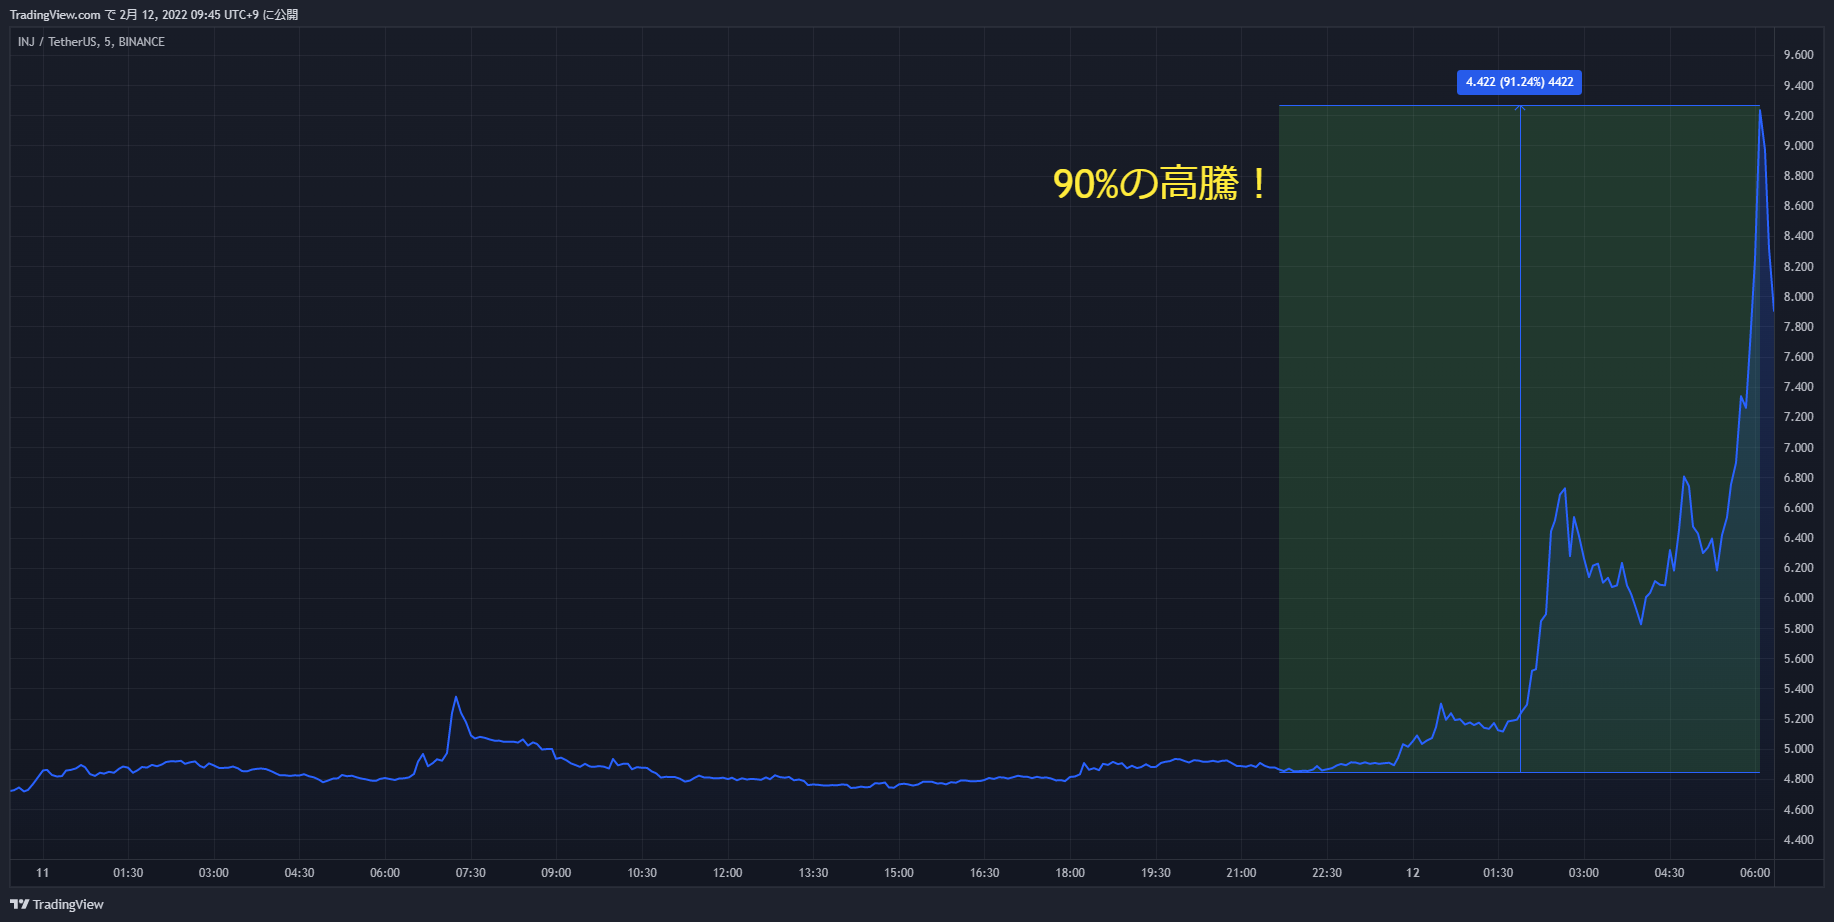
Task: Click the 4.400 price axis label
Action: click(1798, 840)
